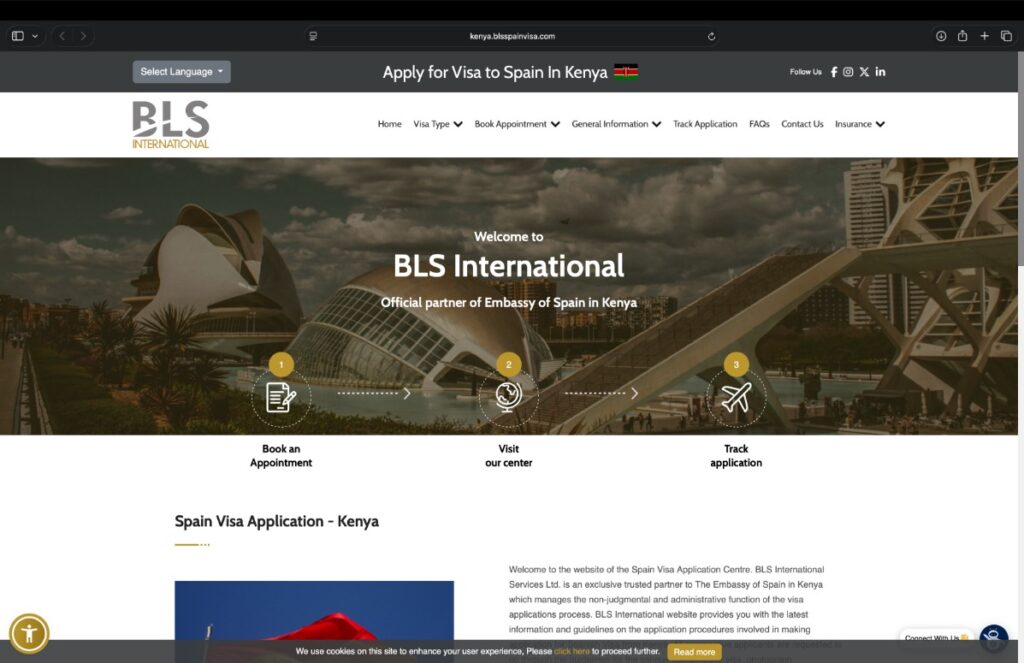The height and width of the screenshot is (663, 1024).
Task: Go to the Home menu item
Action: pos(389,124)
